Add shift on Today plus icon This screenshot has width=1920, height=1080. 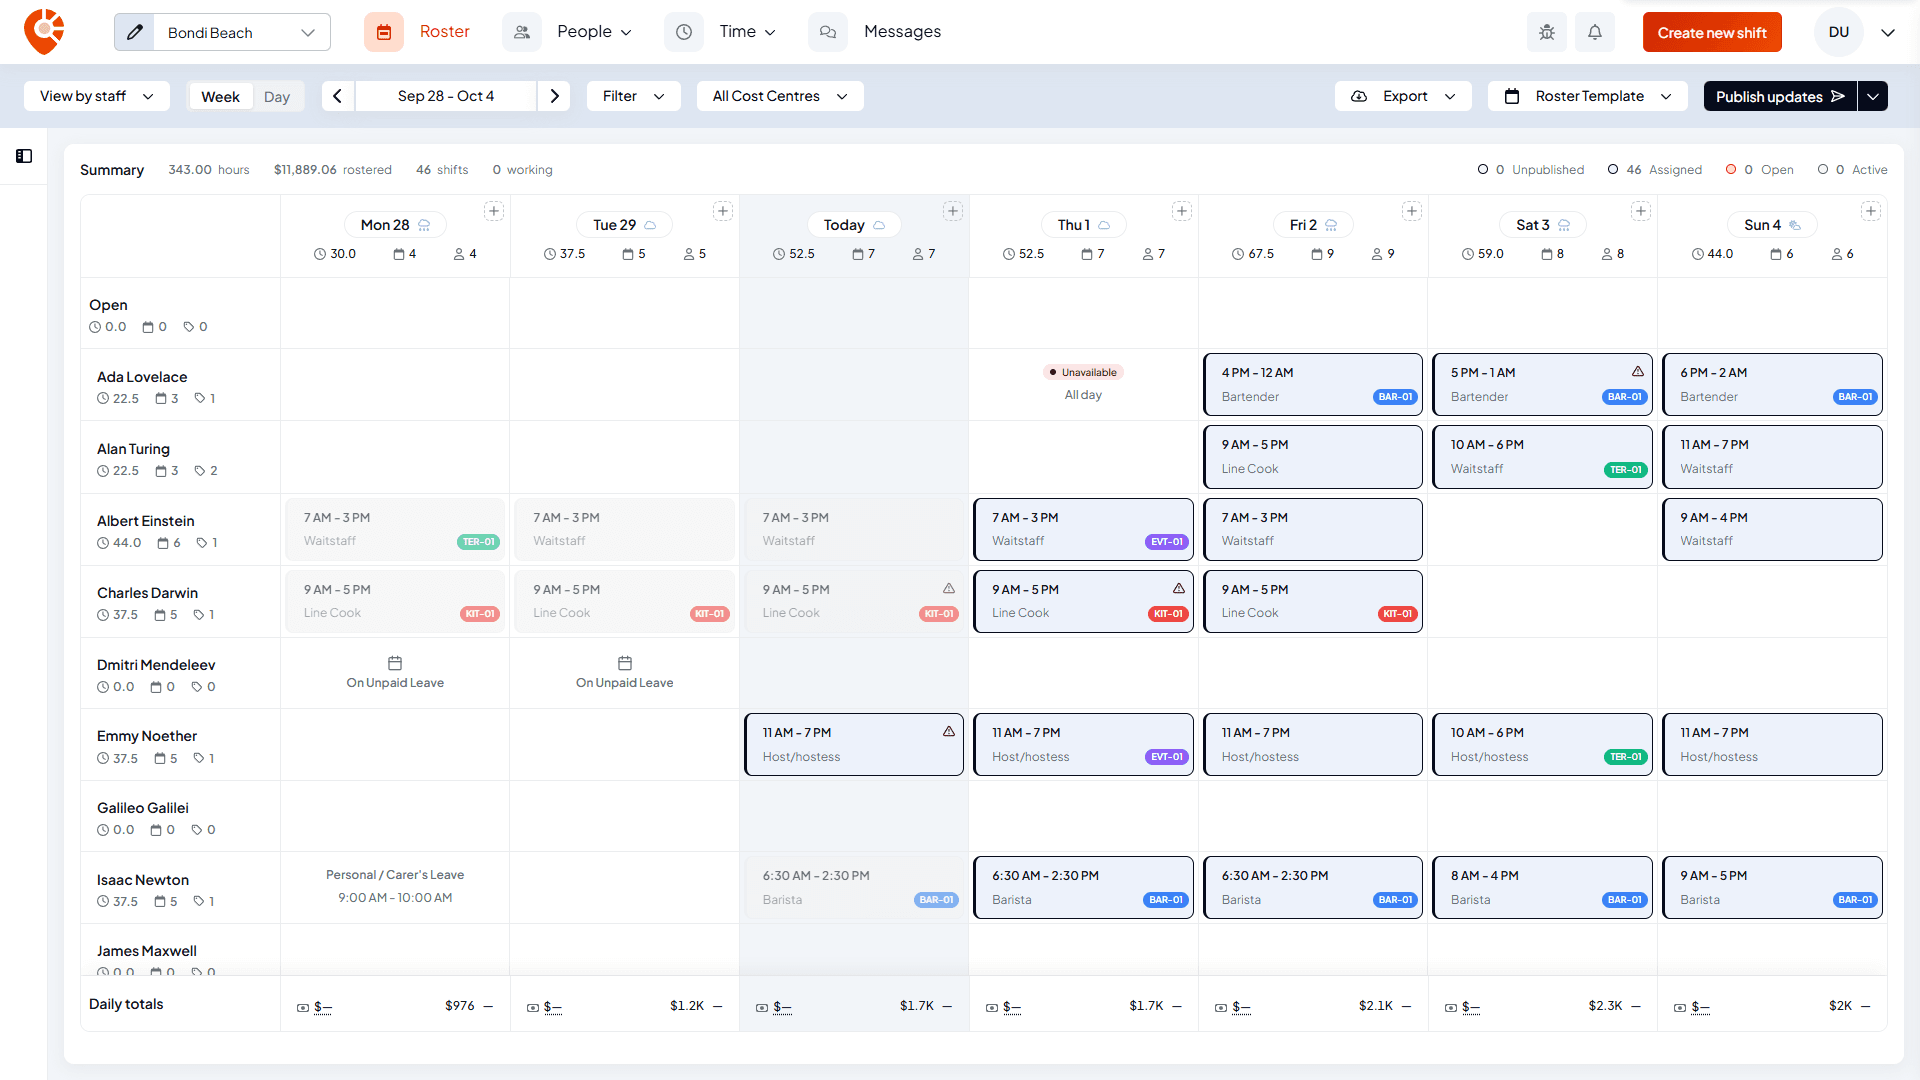point(953,211)
